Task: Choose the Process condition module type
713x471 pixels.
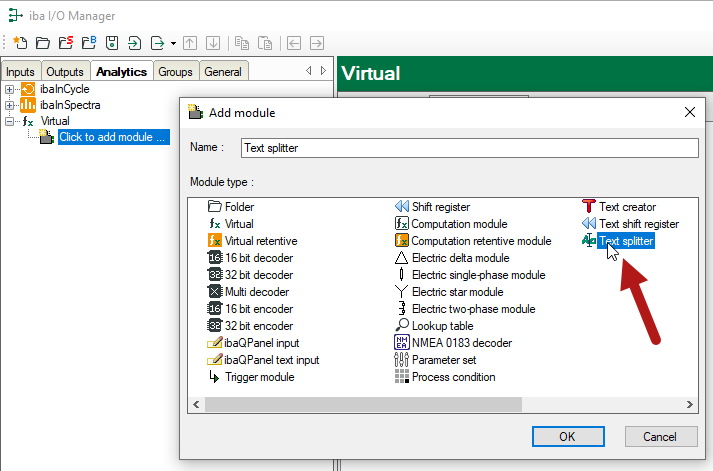Action: coord(453,377)
